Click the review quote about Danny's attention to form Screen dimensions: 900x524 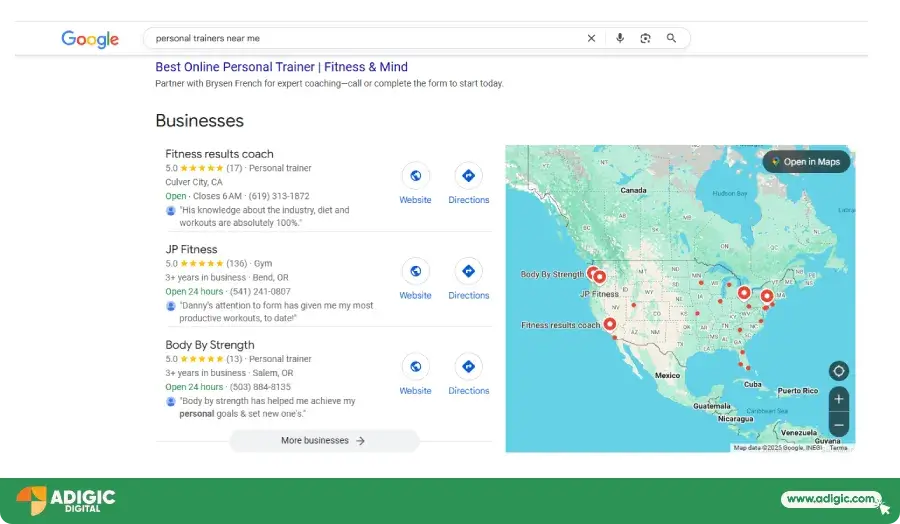tap(276, 312)
